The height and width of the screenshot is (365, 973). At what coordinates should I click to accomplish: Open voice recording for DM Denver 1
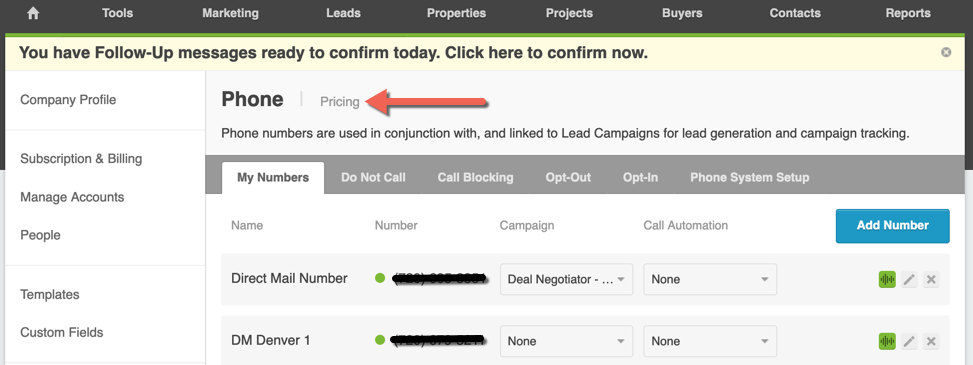[887, 341]
